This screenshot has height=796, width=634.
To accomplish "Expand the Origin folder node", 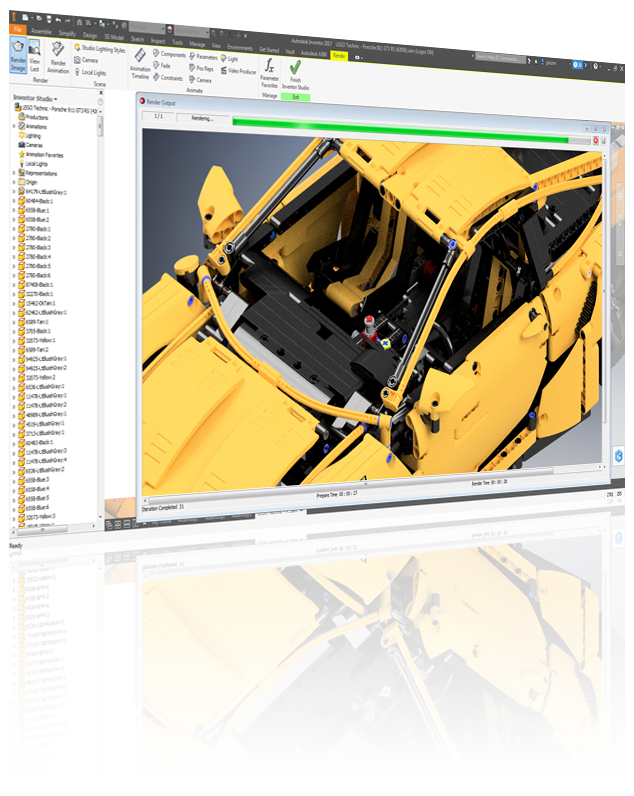I will (13, 181).
